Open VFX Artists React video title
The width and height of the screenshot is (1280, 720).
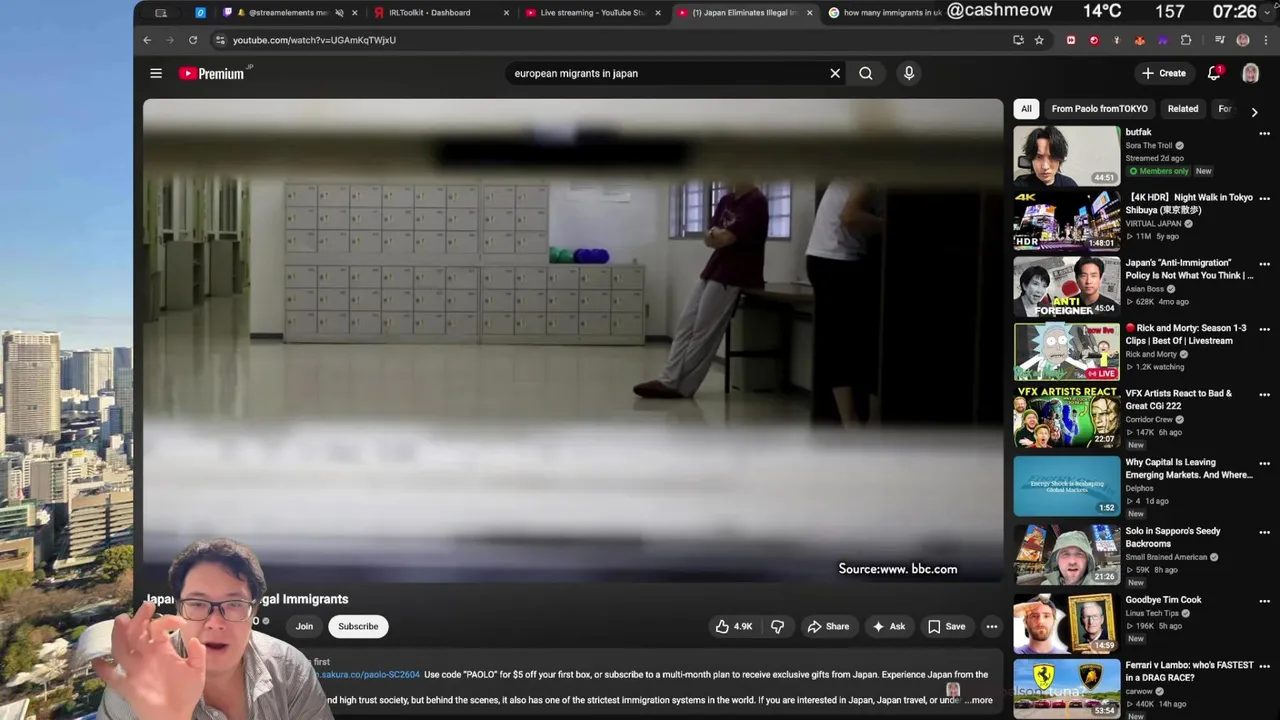tap(1179, 400)
